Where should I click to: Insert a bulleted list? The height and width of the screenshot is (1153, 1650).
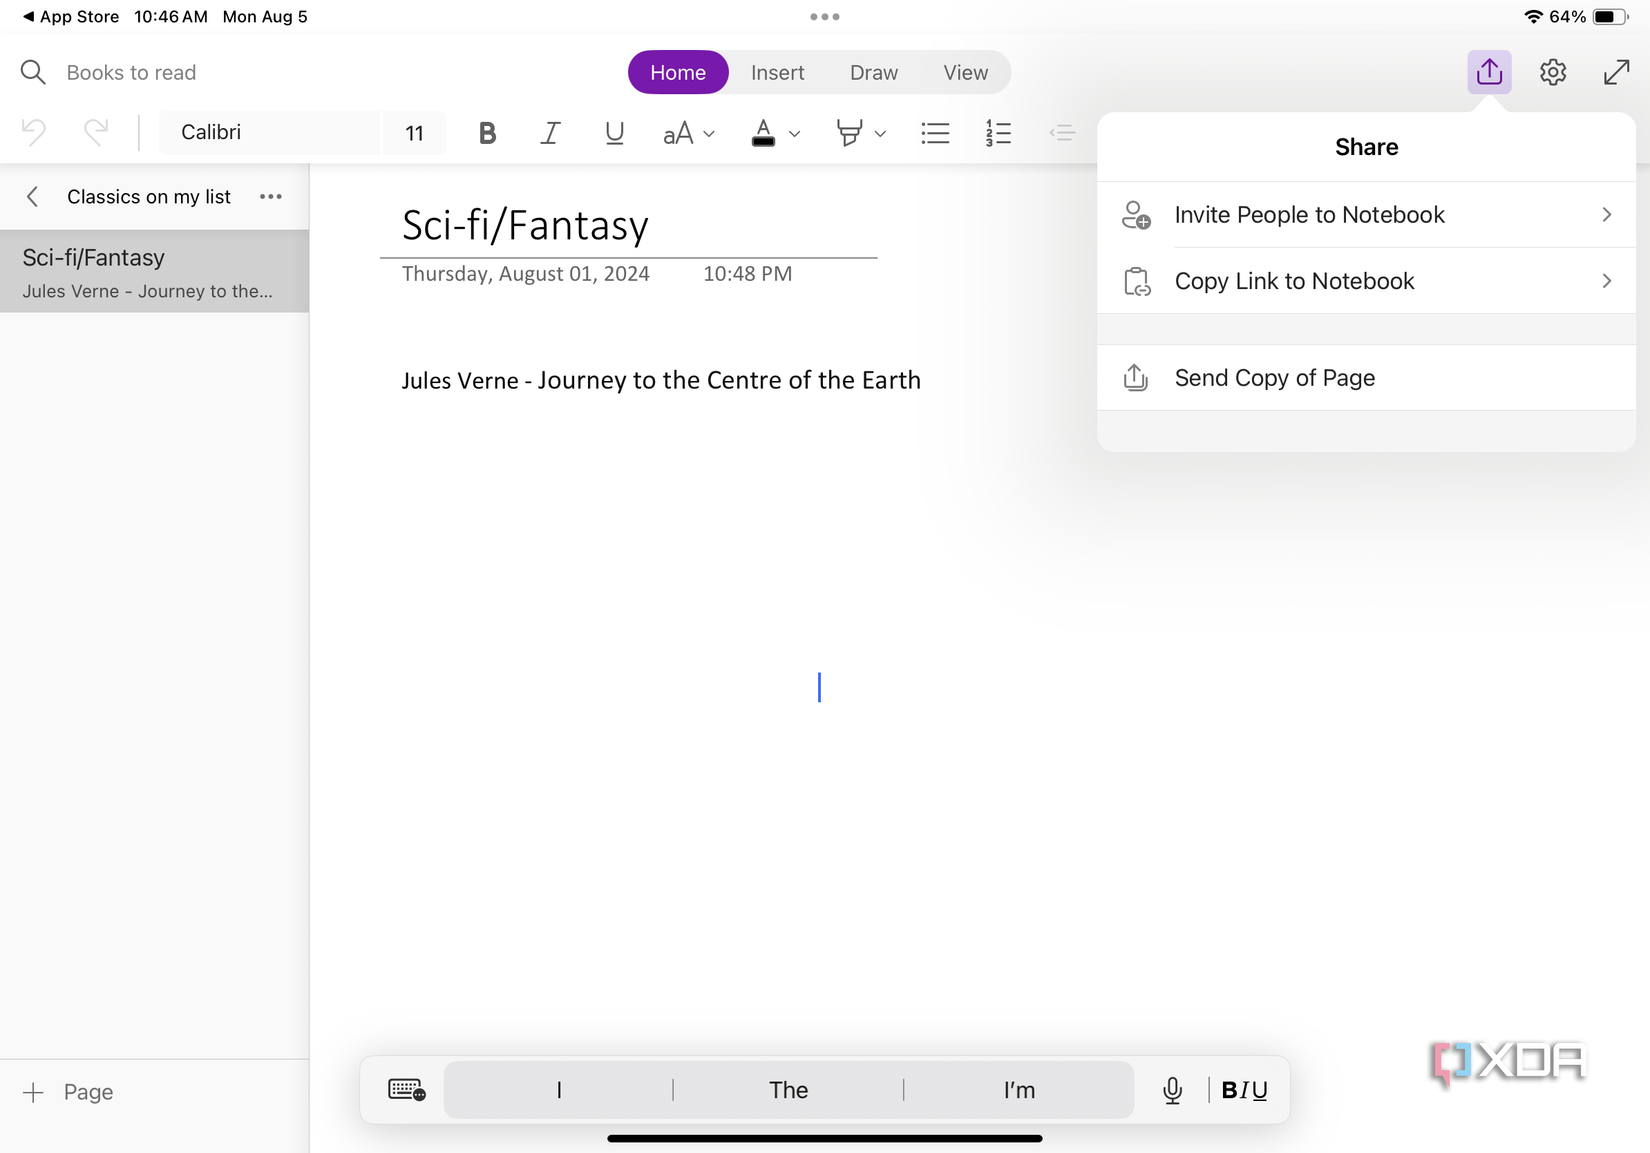935,133
